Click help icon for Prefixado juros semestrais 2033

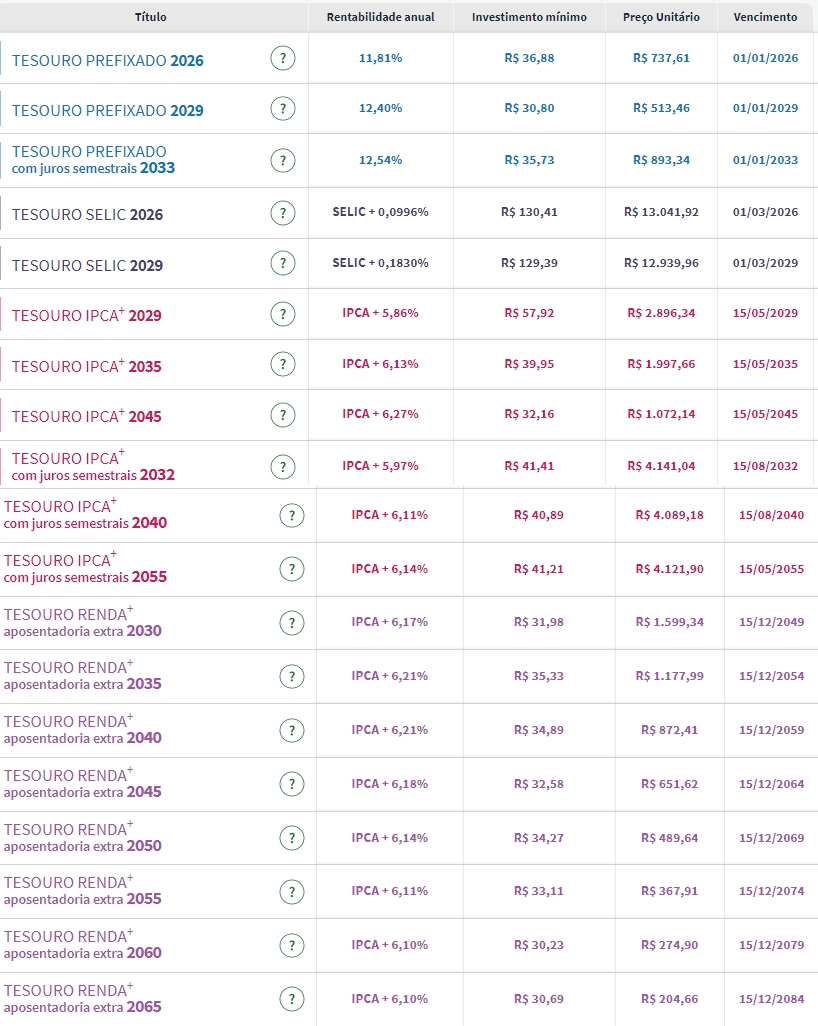283,160
